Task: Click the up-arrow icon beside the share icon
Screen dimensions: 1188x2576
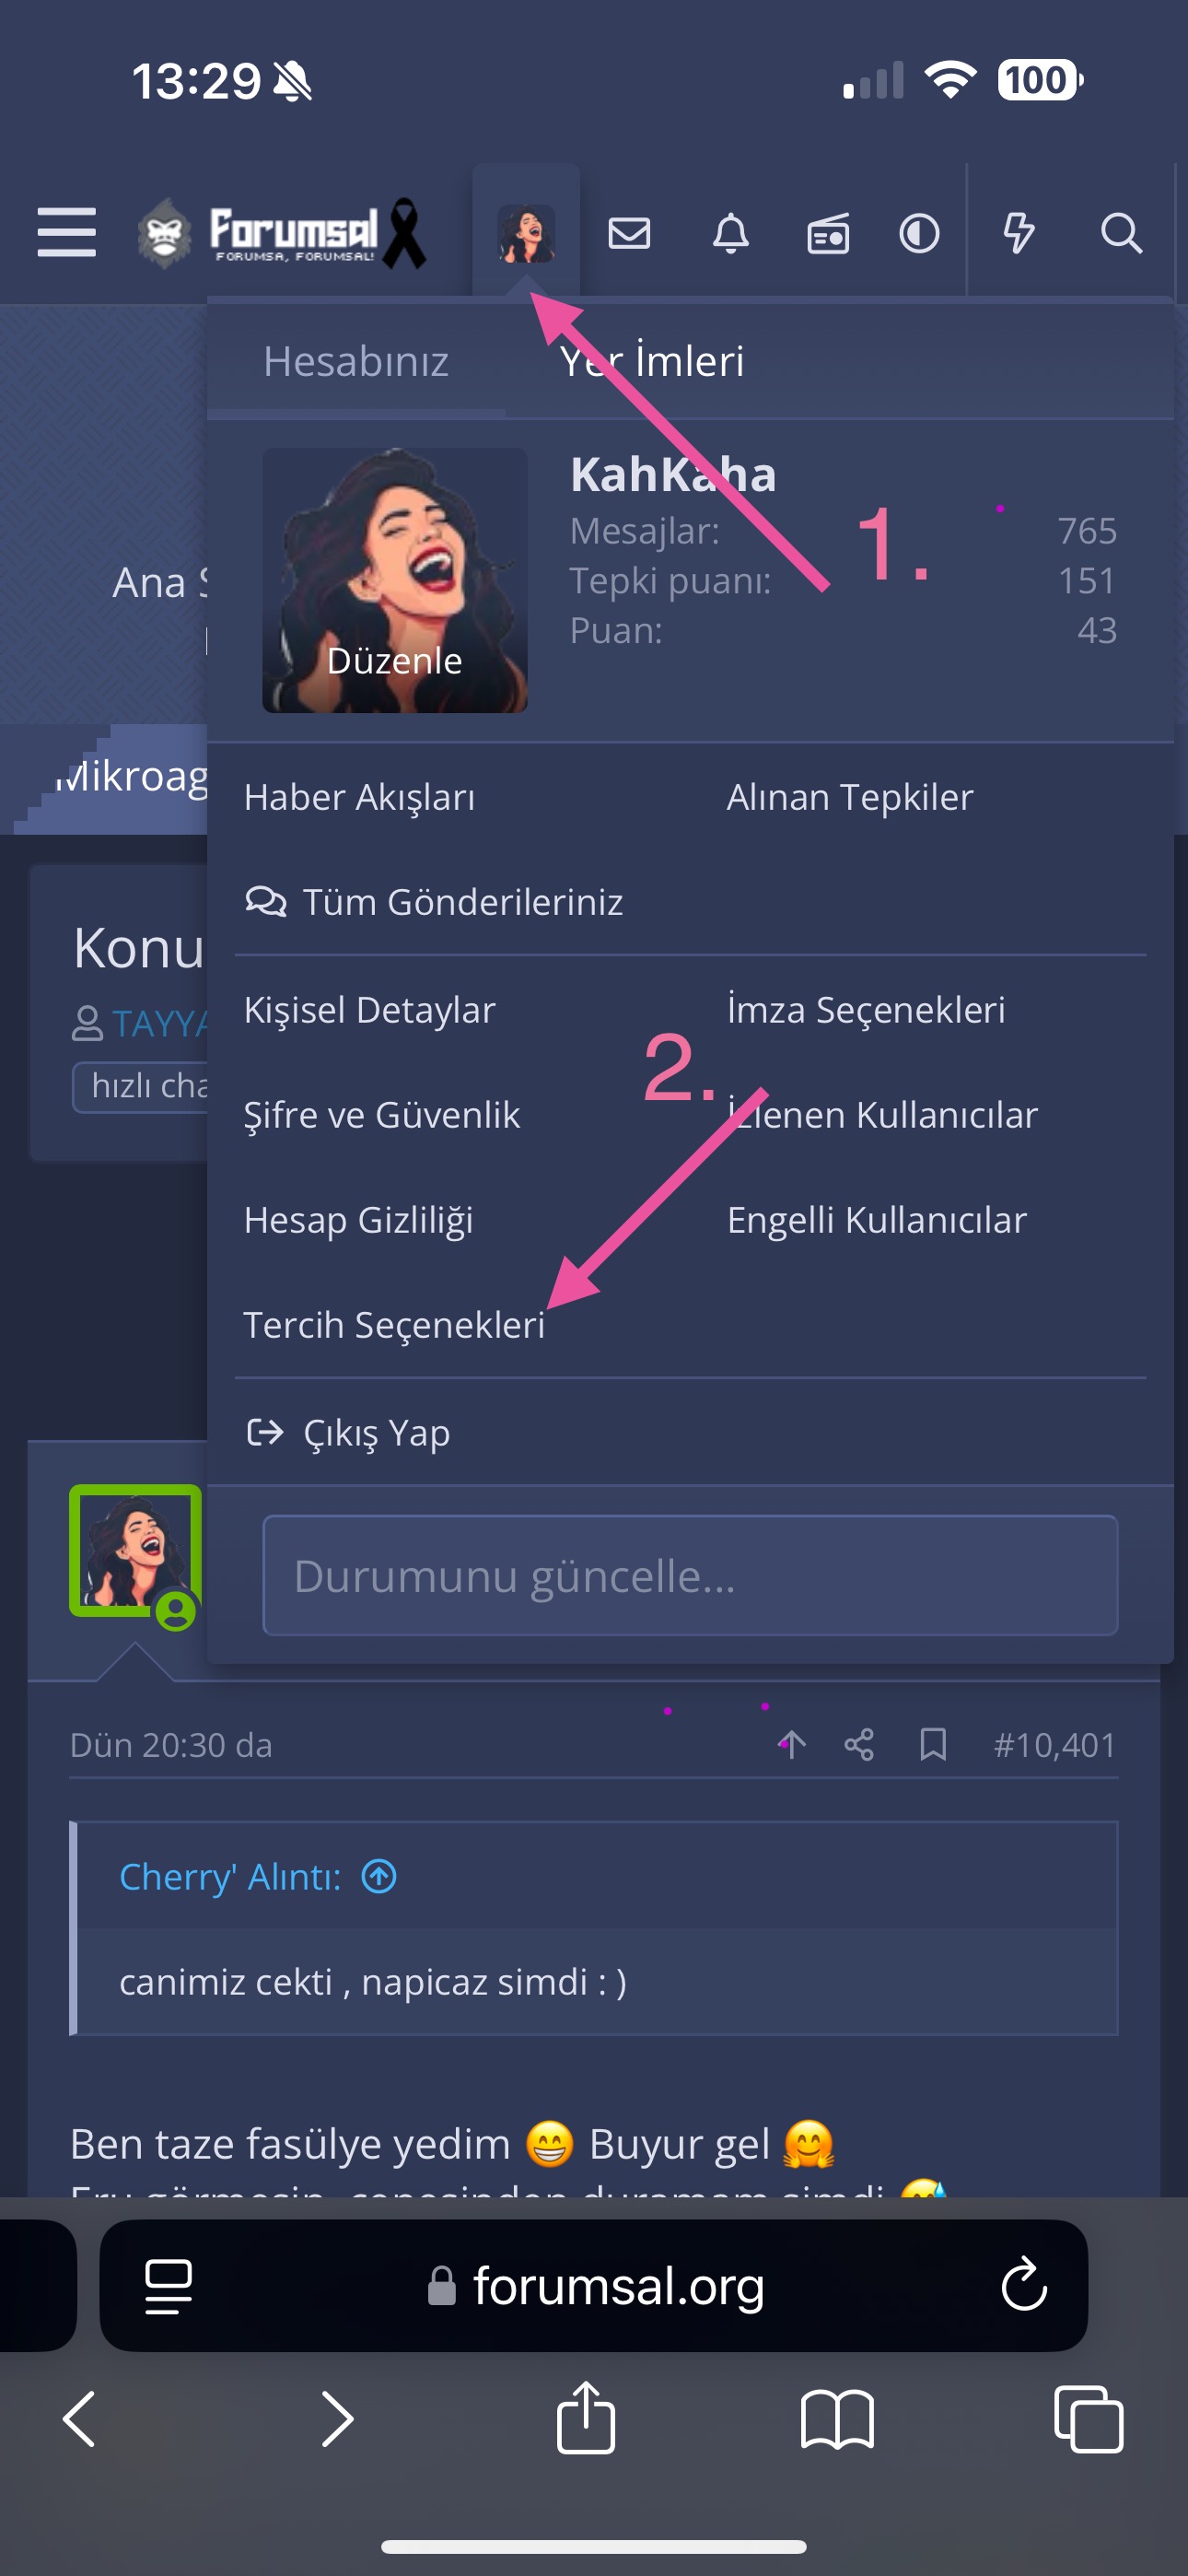Action: [x=791, y=1745]
